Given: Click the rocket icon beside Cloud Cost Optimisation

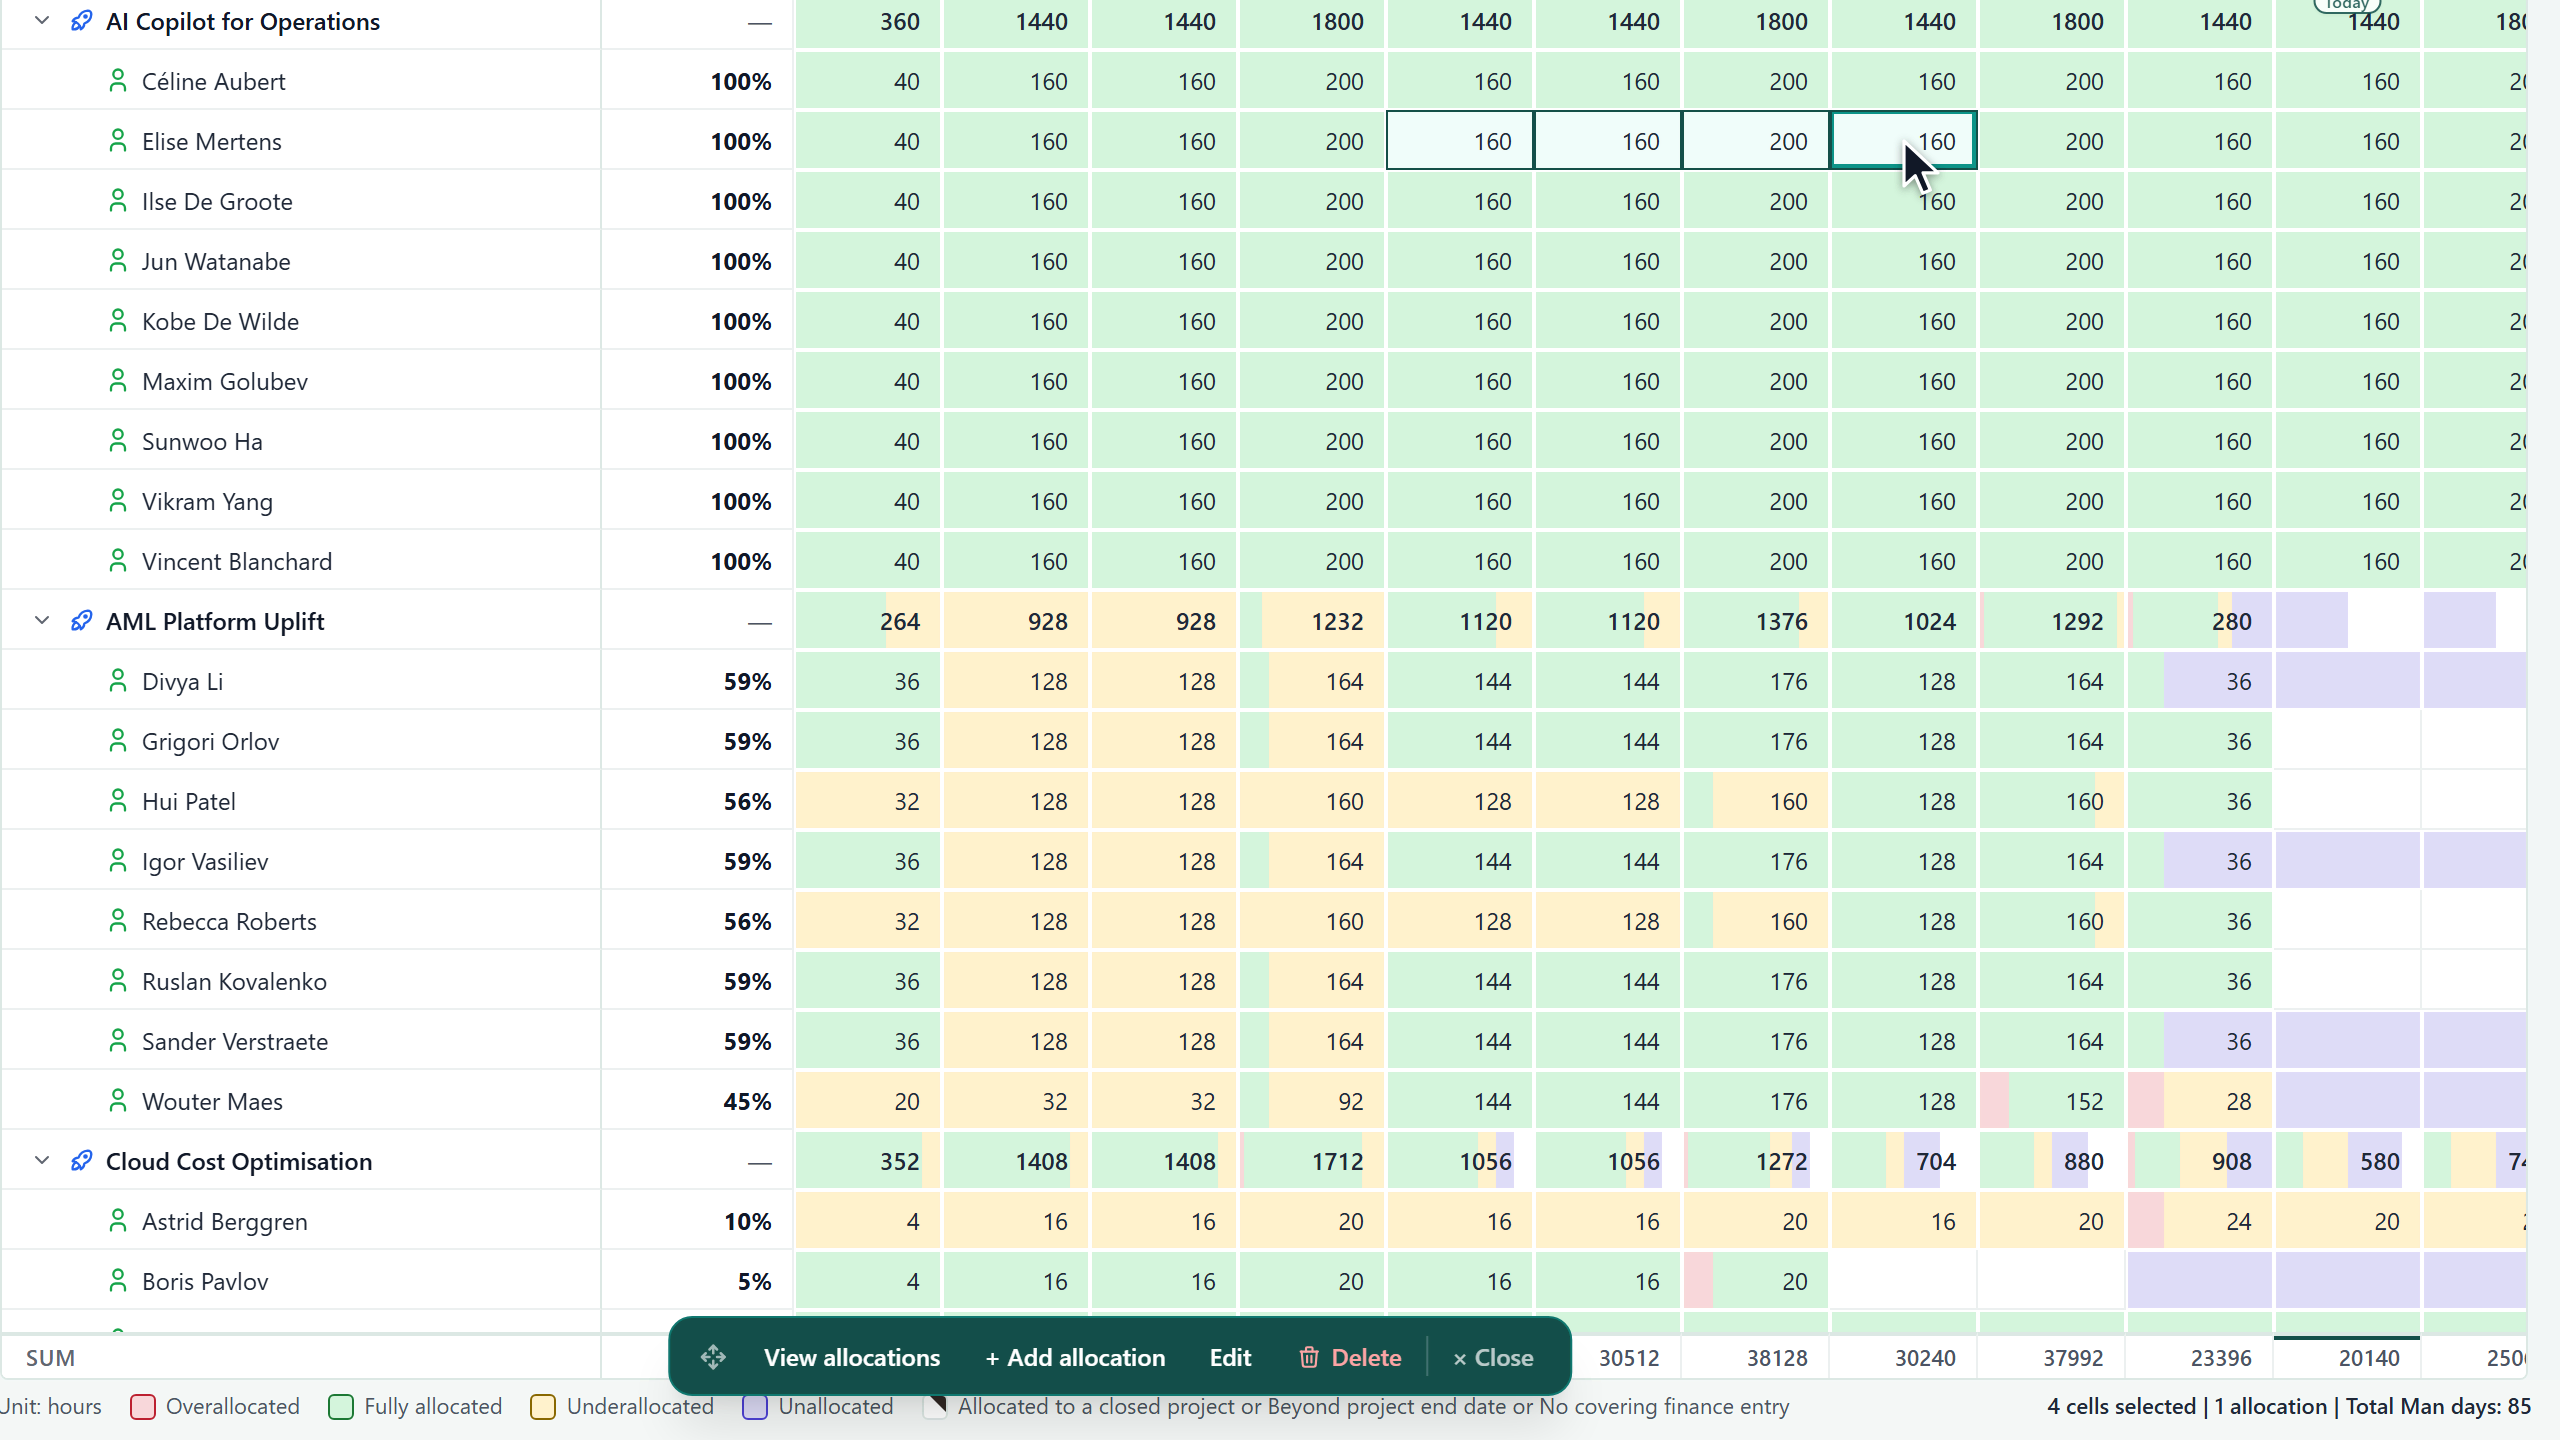Looking at the screenshot, I should coord(82,1161).
